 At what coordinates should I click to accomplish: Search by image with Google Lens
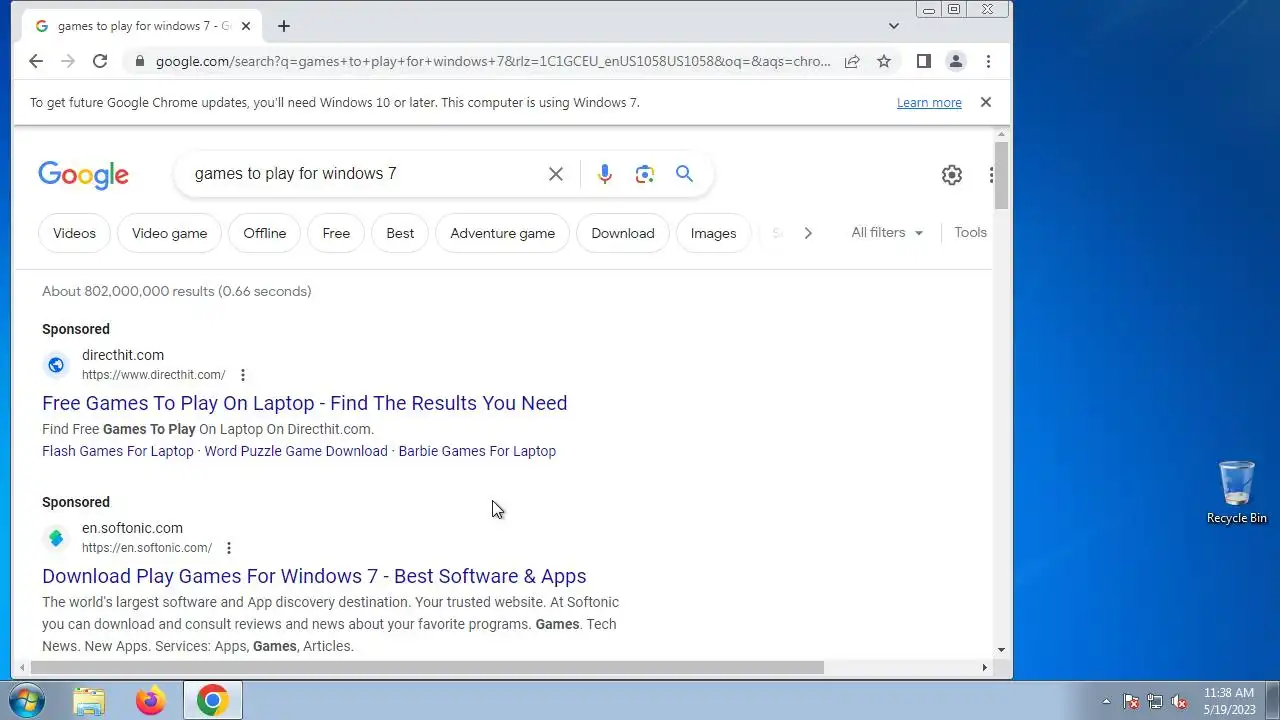click(645, 174)
